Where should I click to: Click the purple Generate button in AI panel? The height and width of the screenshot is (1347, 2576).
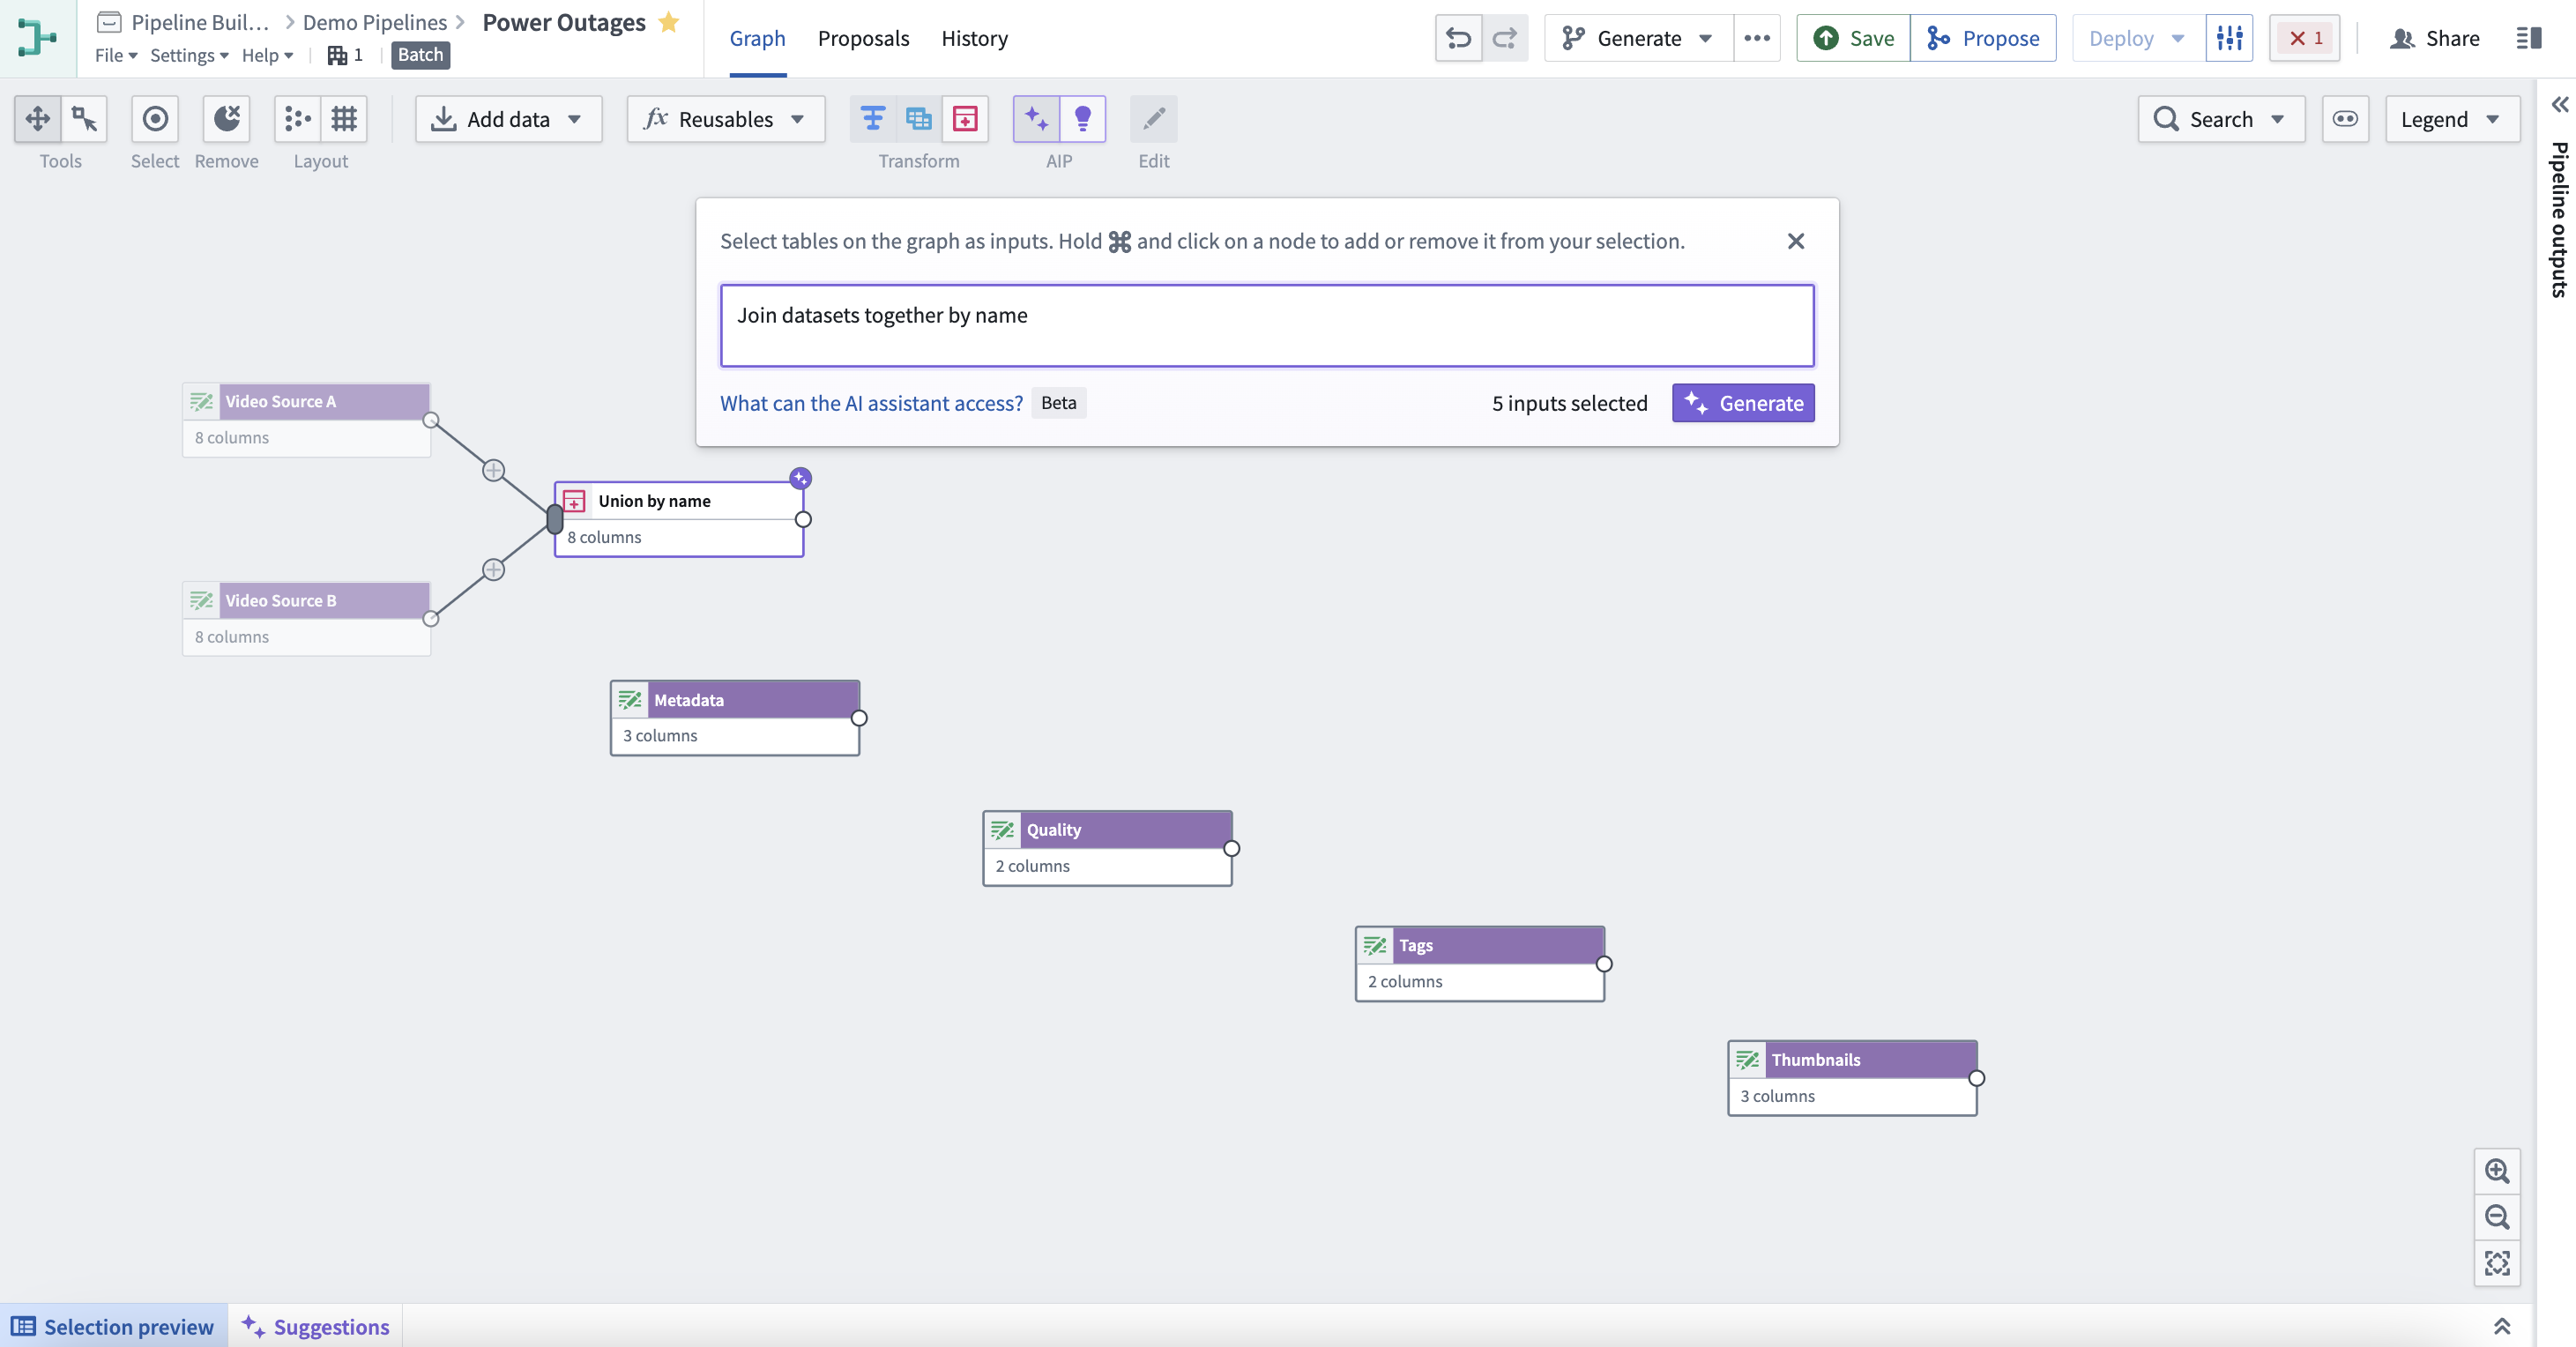pyautogui.click(x=1743, y=403)
